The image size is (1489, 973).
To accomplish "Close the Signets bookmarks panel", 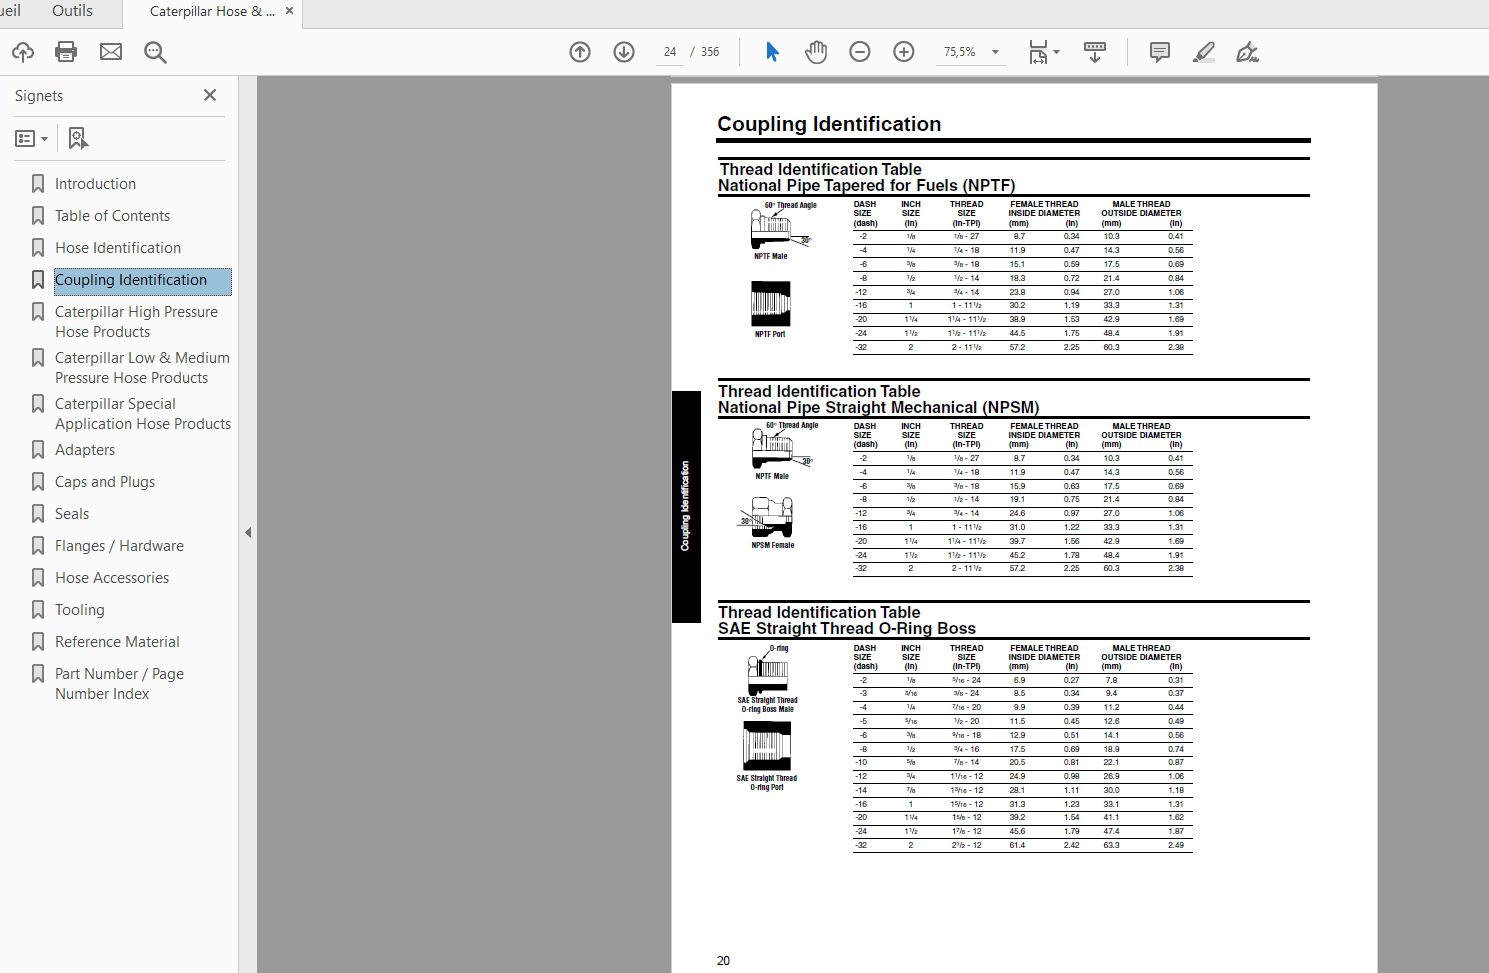I will (x=210, y=95).
